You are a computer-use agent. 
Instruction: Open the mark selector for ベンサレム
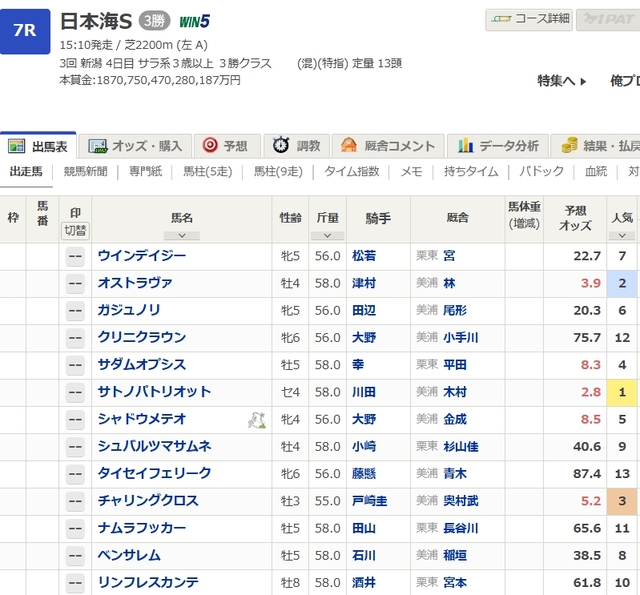(75, 556)
